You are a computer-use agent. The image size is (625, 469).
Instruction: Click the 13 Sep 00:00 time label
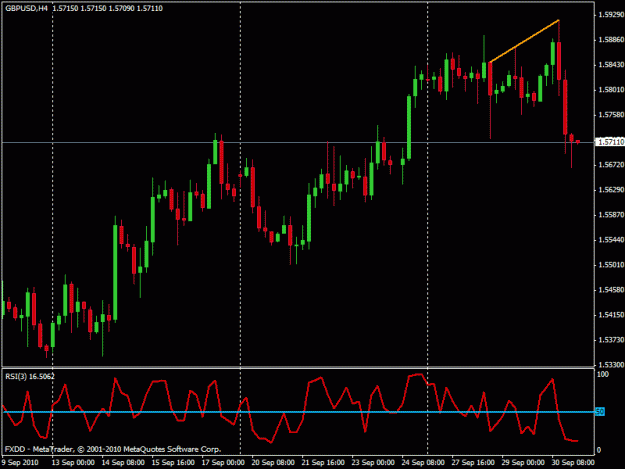tap(73, 462)
